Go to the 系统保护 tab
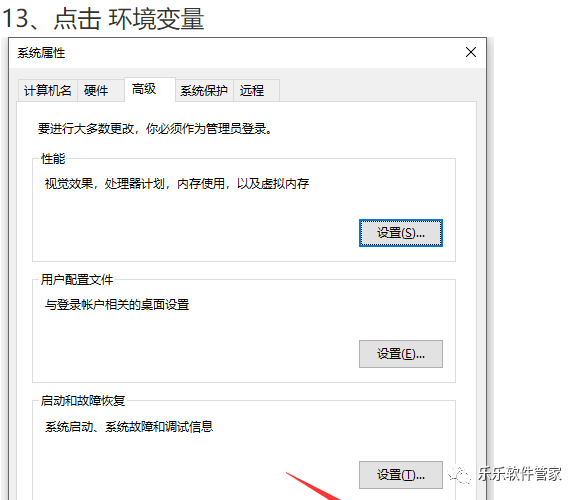Screen dimensions: 580x500 click(204, 90)
